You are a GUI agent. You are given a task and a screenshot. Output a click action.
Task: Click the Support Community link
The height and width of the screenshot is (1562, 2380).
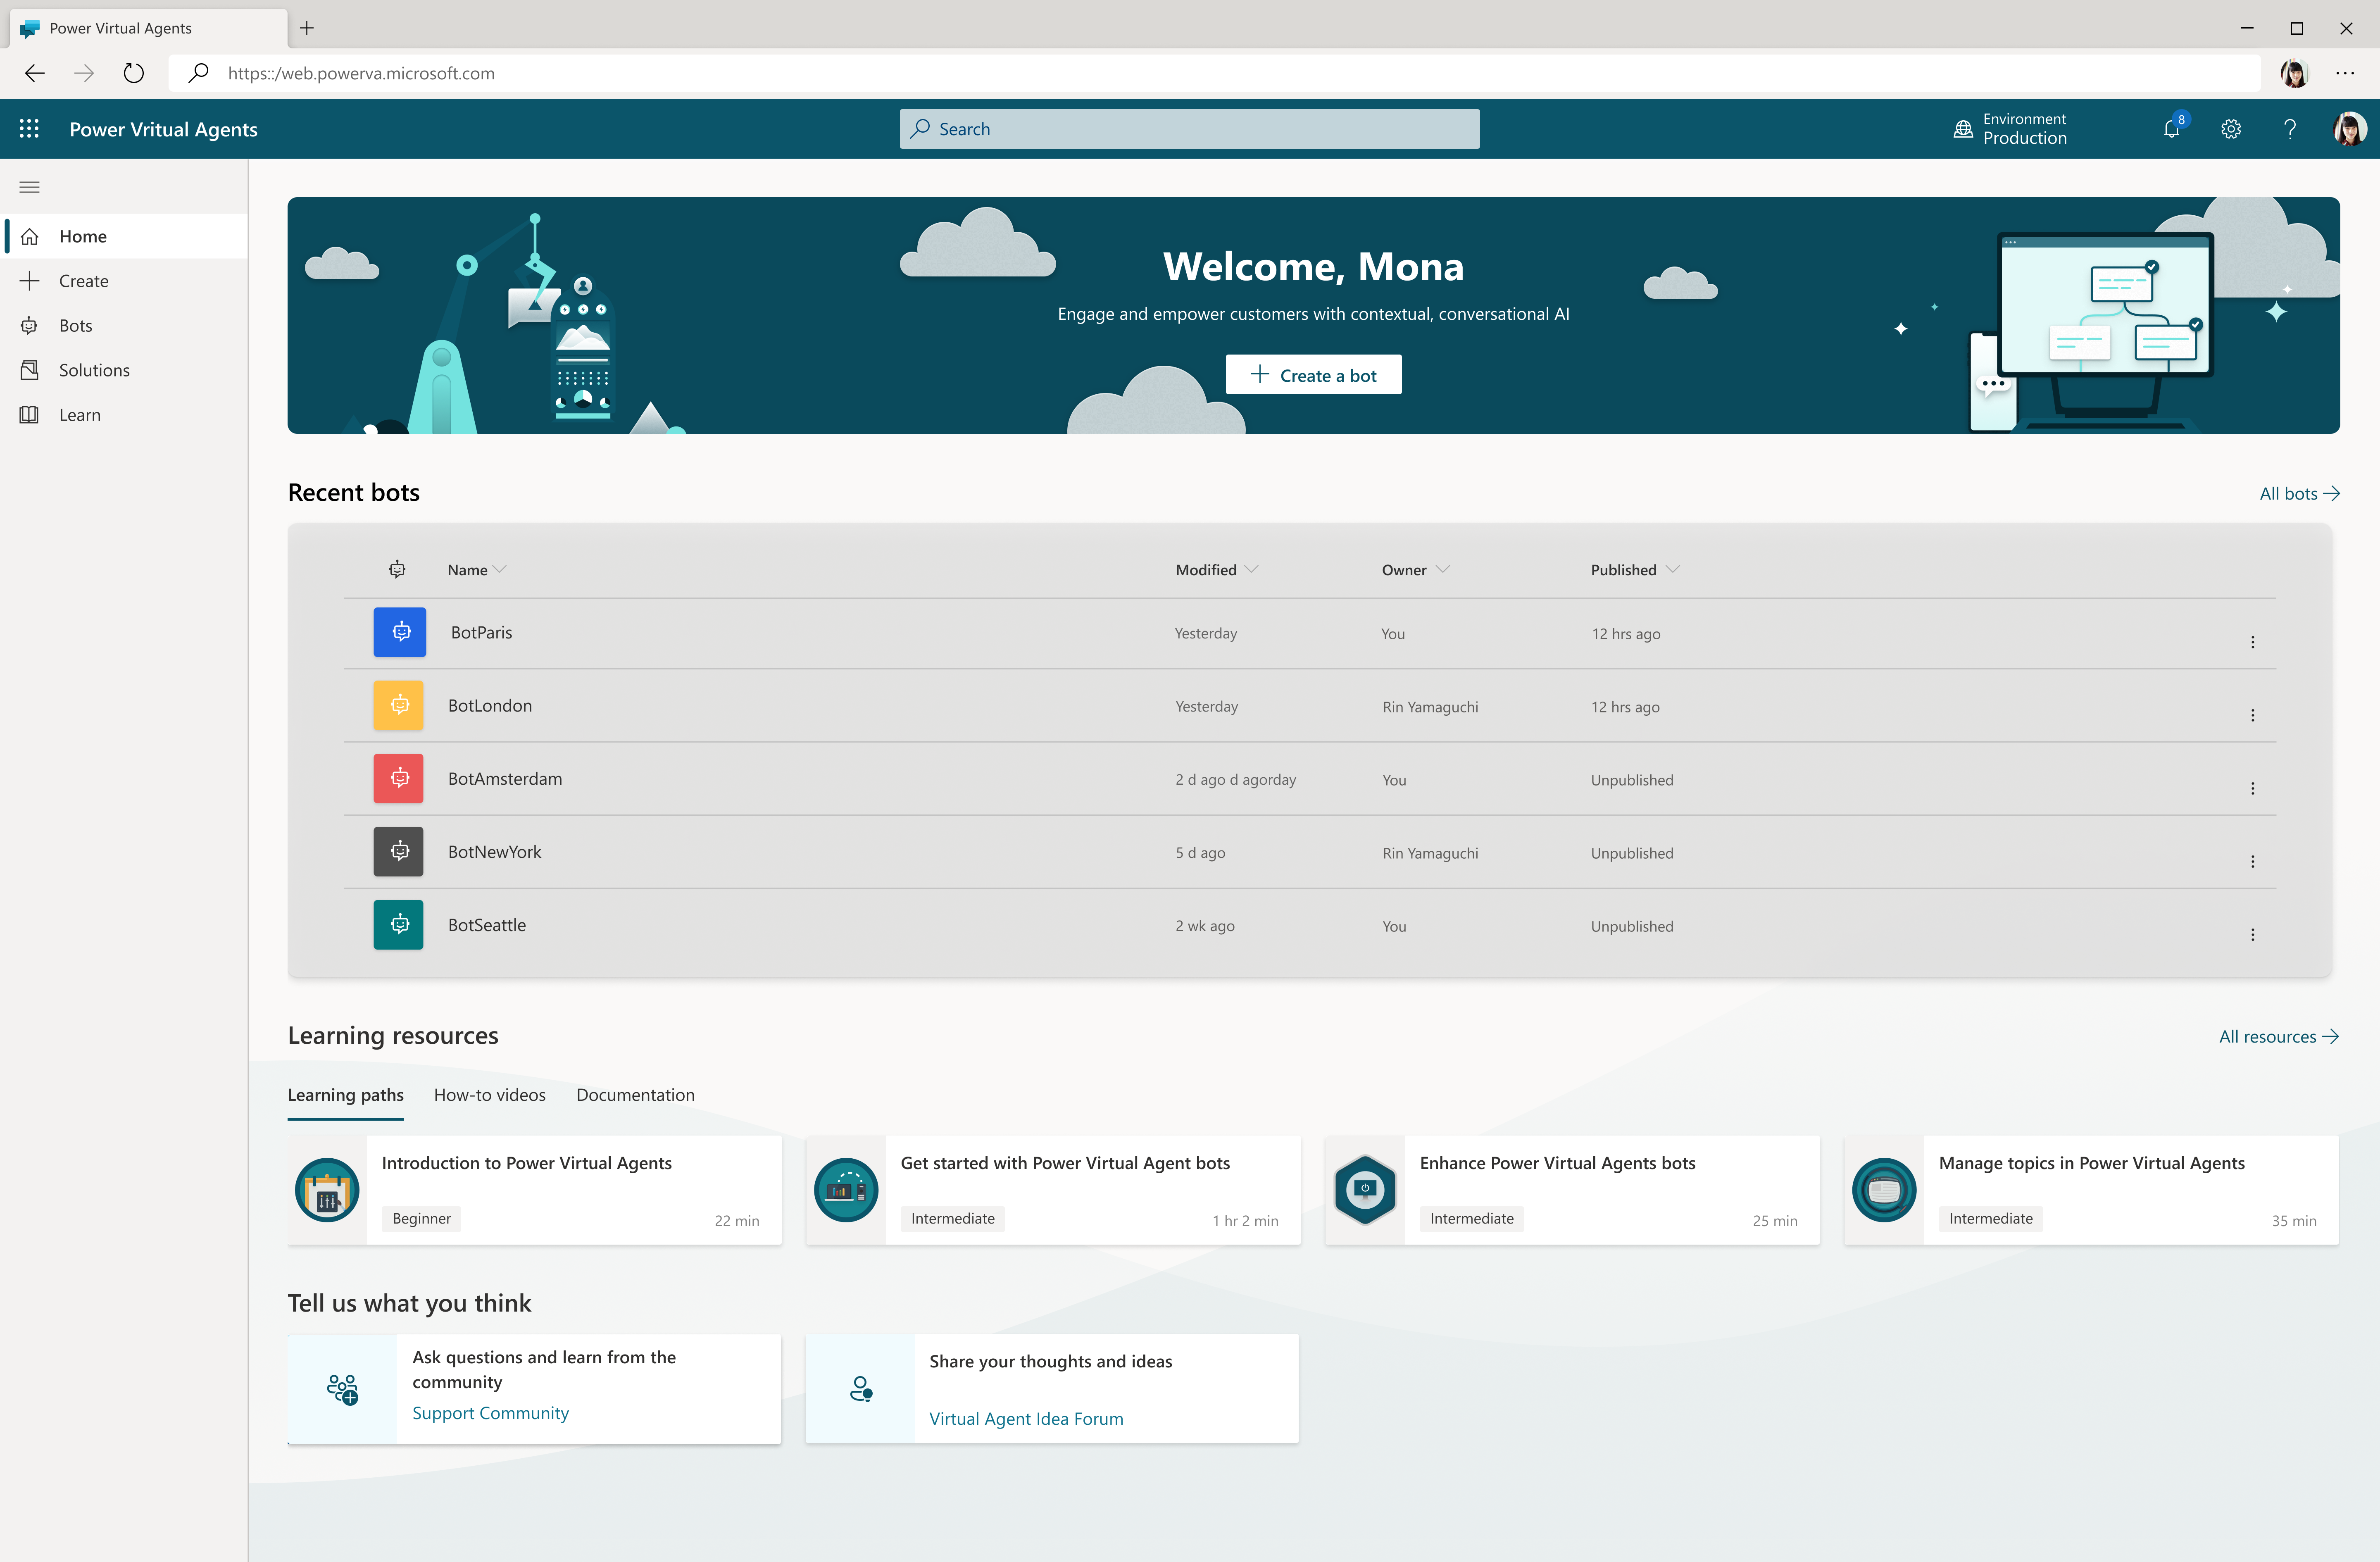click(x=490, y=1413)
